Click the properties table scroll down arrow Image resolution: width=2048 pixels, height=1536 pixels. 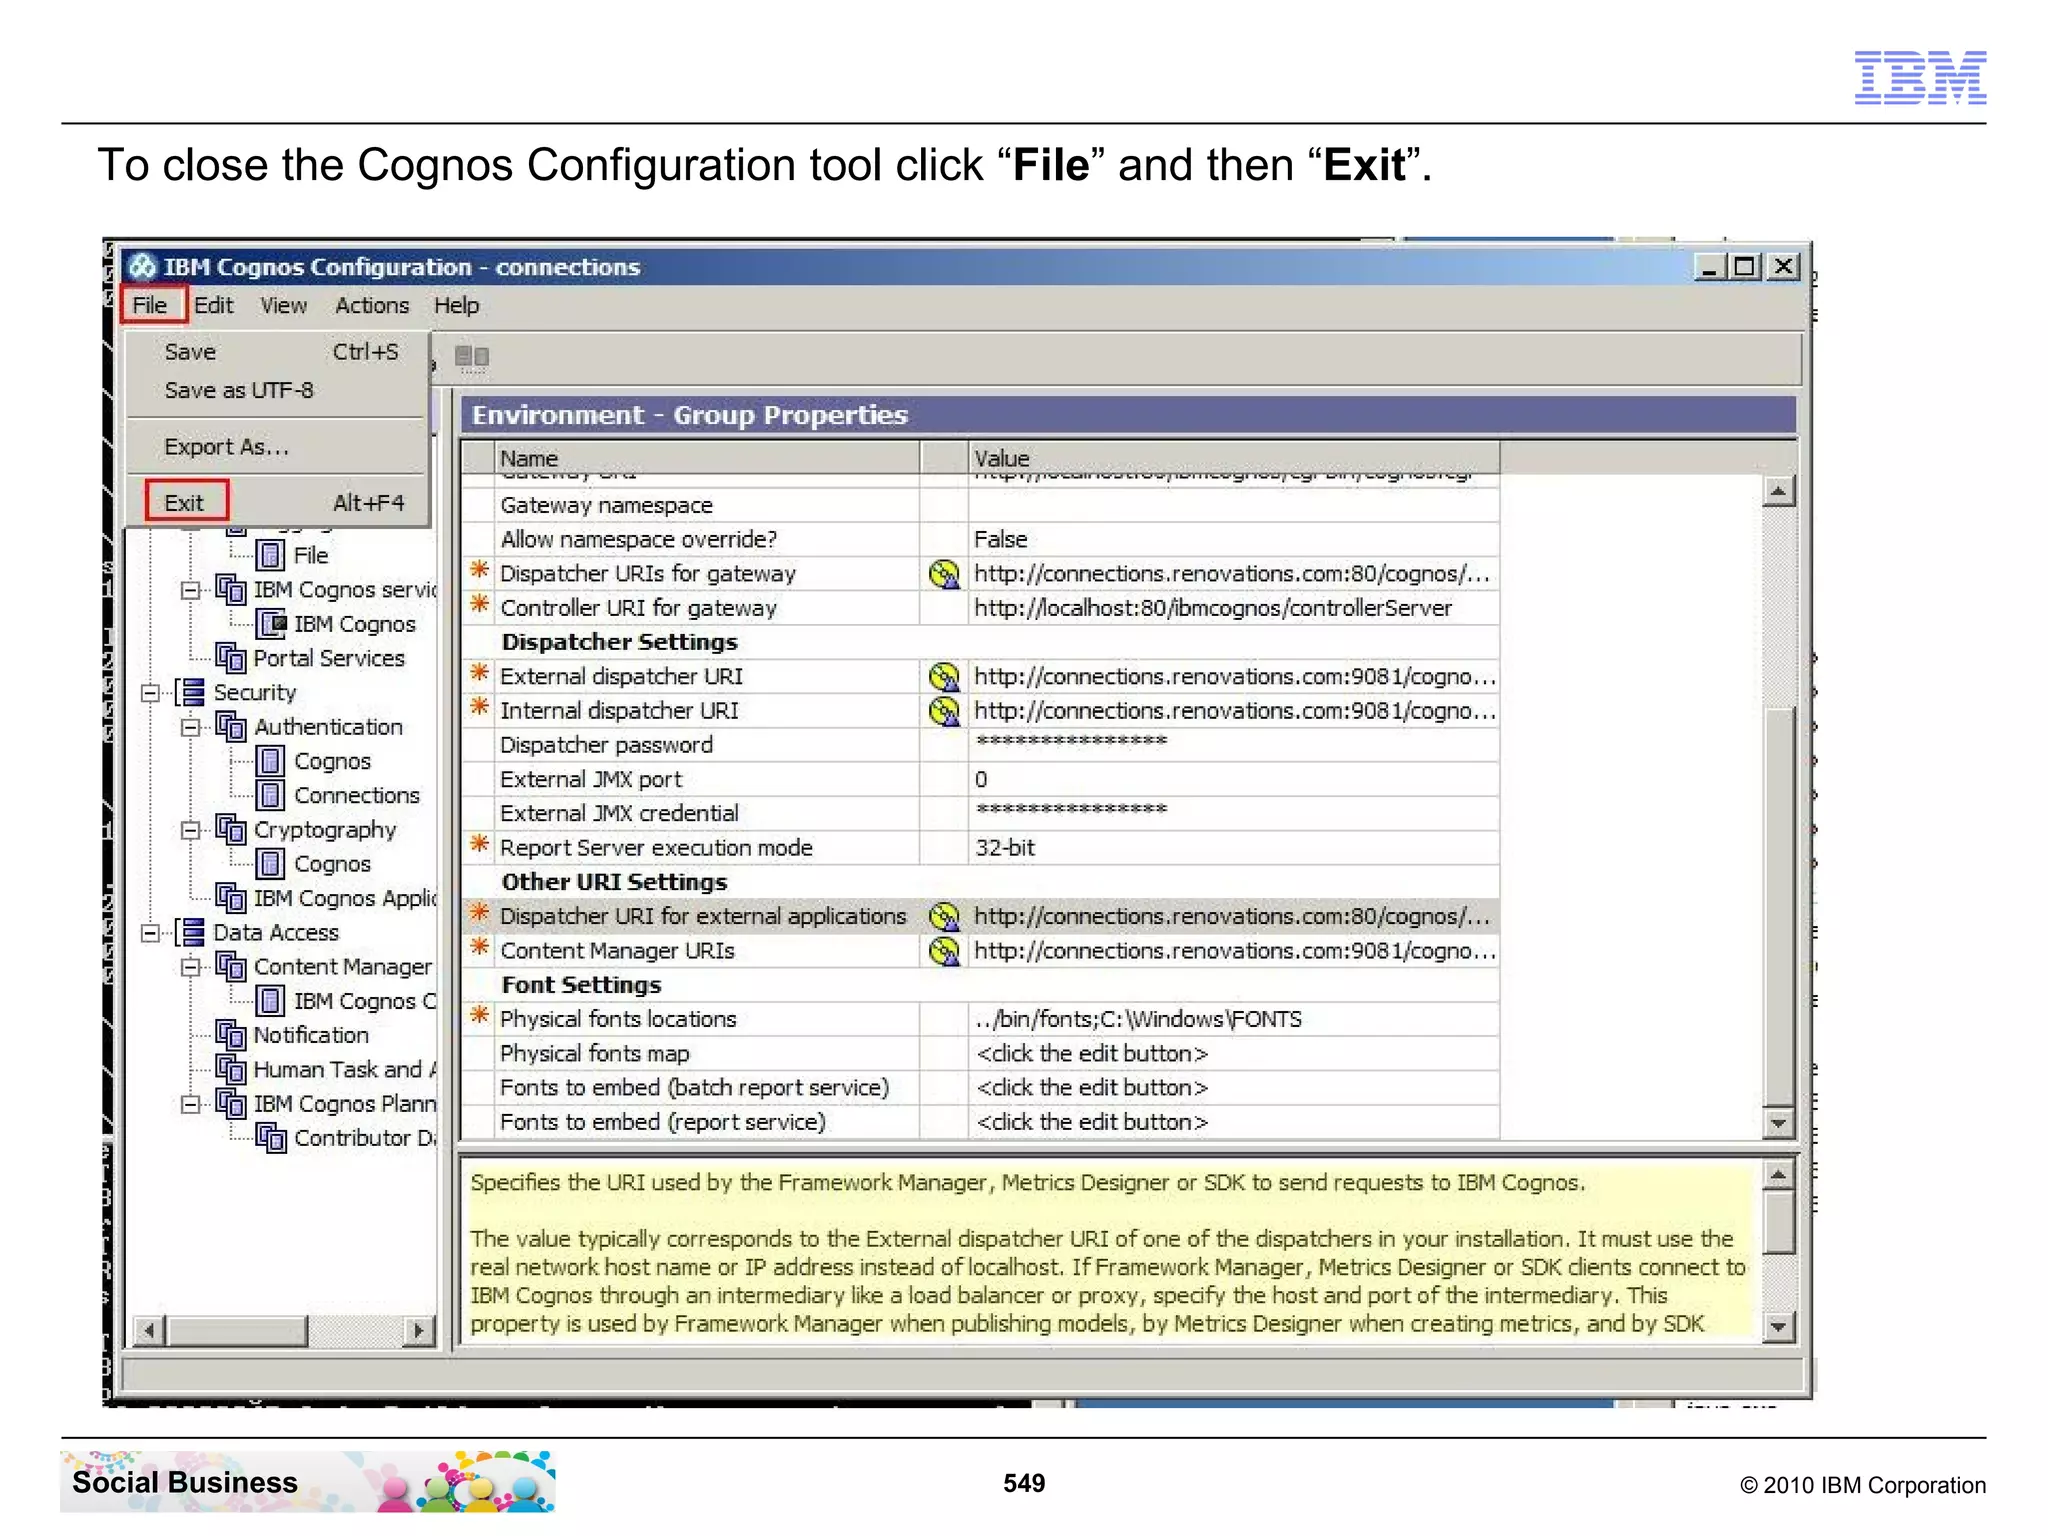pos(1778,1123)
